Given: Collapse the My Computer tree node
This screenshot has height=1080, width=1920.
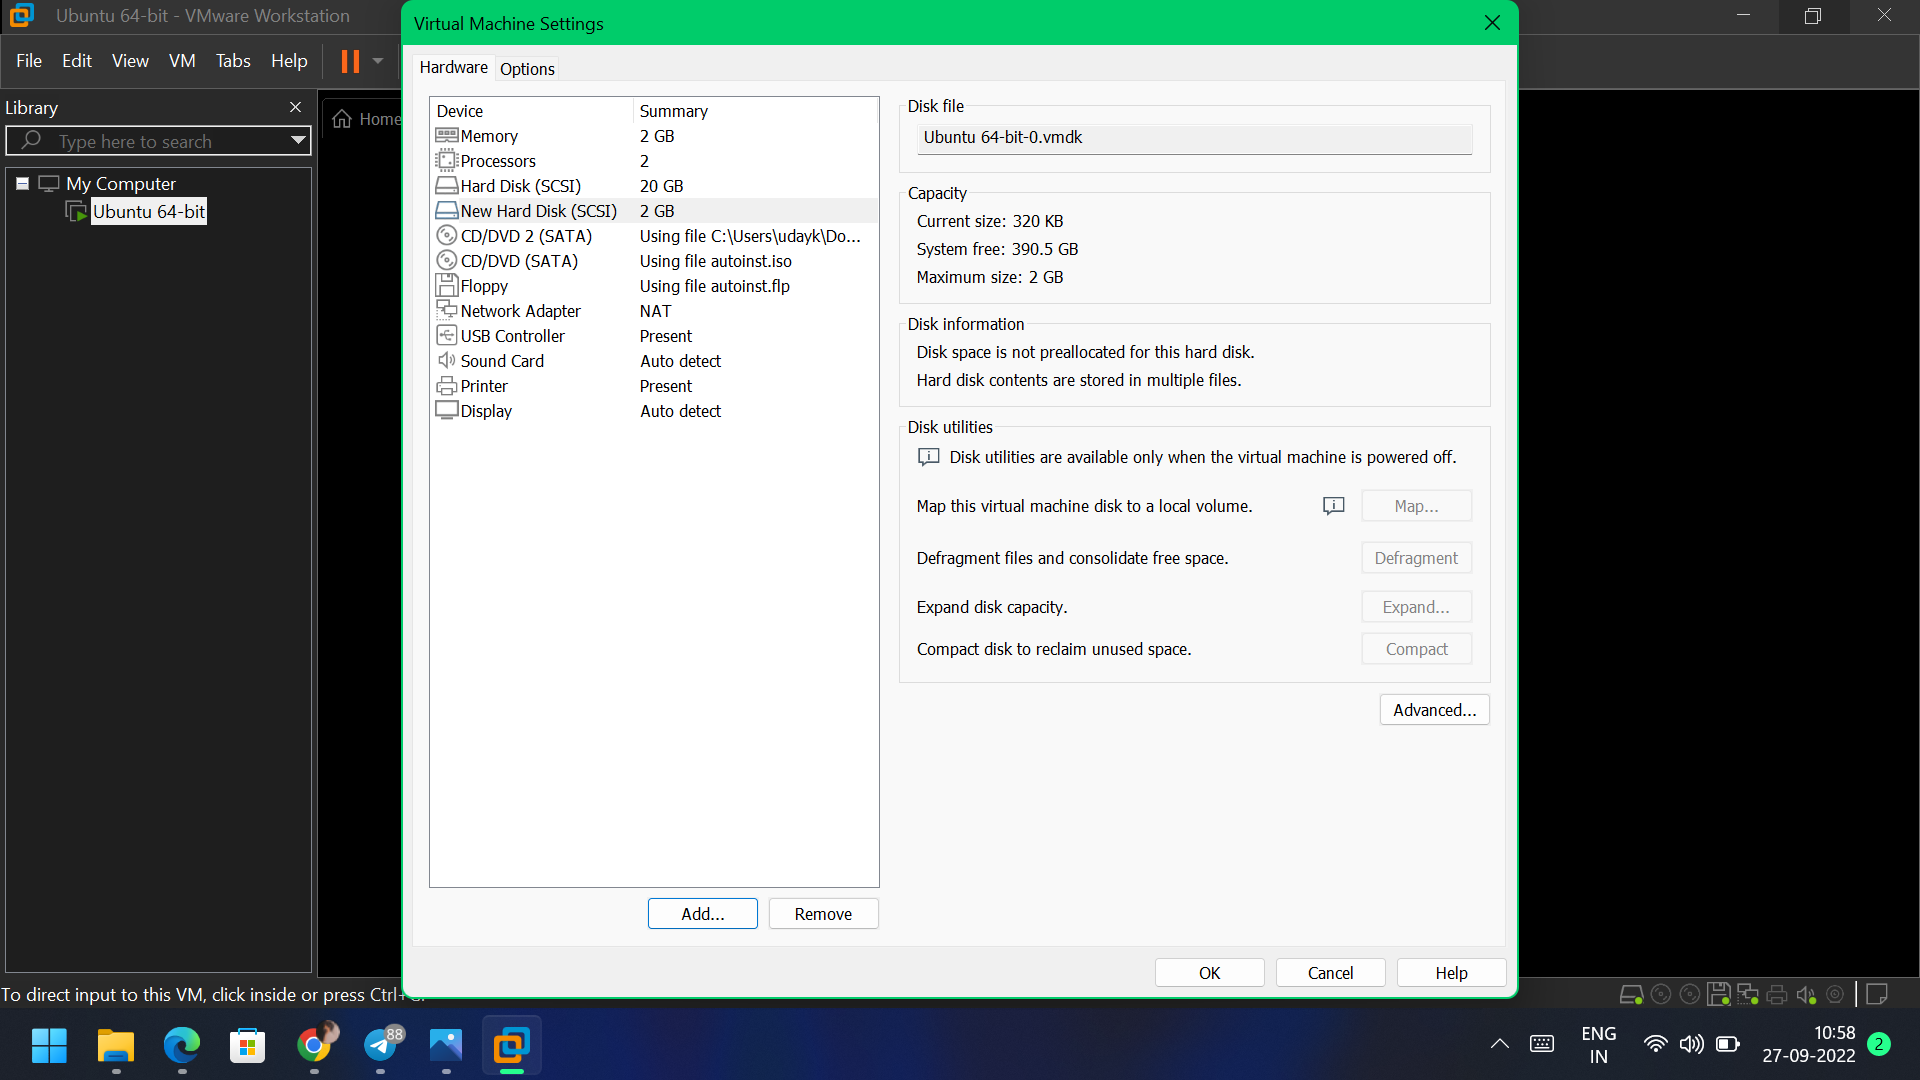Looking at the screenshot, I should [x=22, y=183].
